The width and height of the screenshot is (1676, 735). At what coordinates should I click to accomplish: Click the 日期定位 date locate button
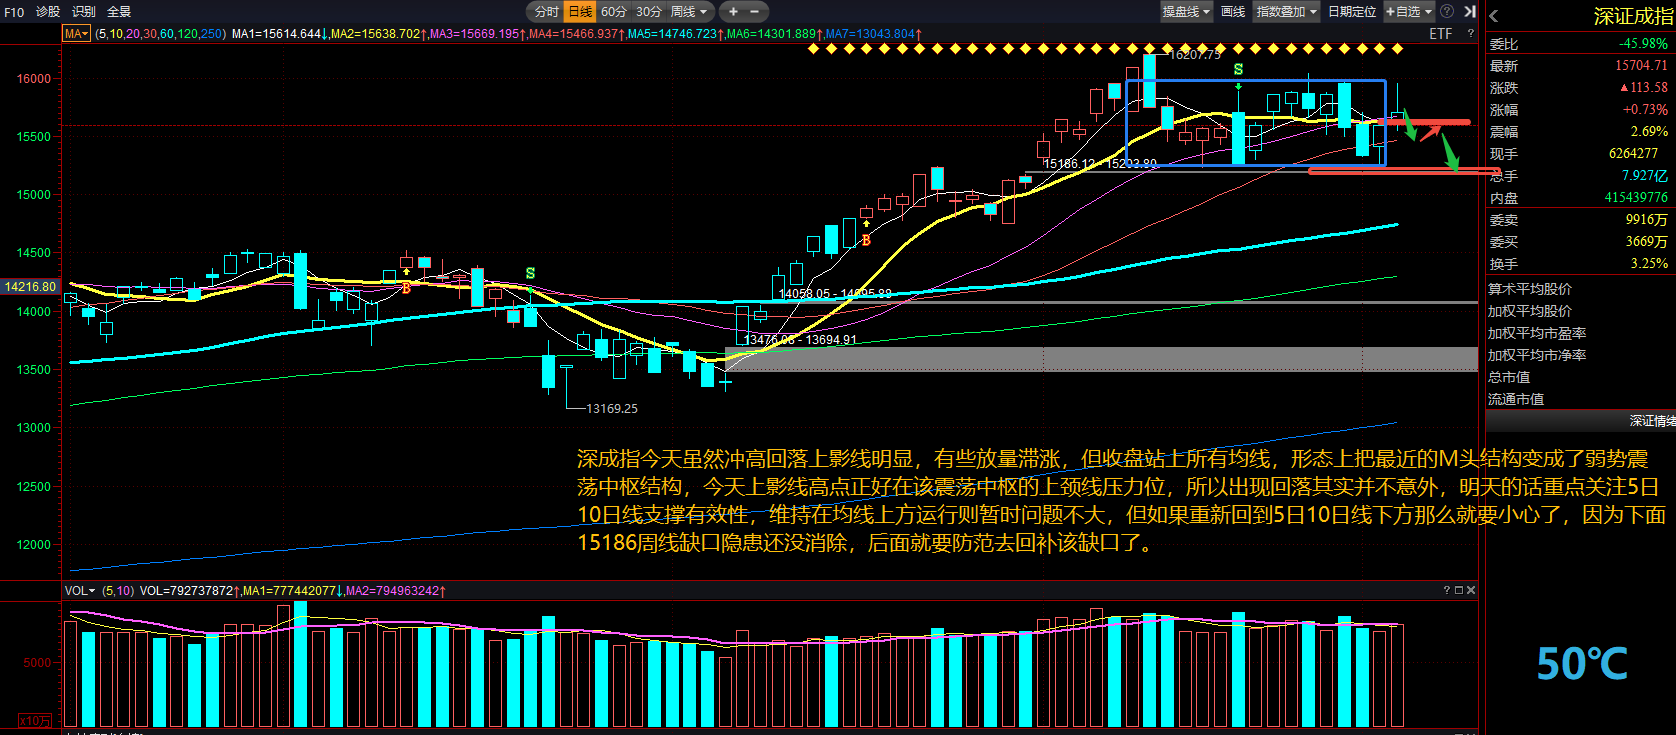point(1352,12)
